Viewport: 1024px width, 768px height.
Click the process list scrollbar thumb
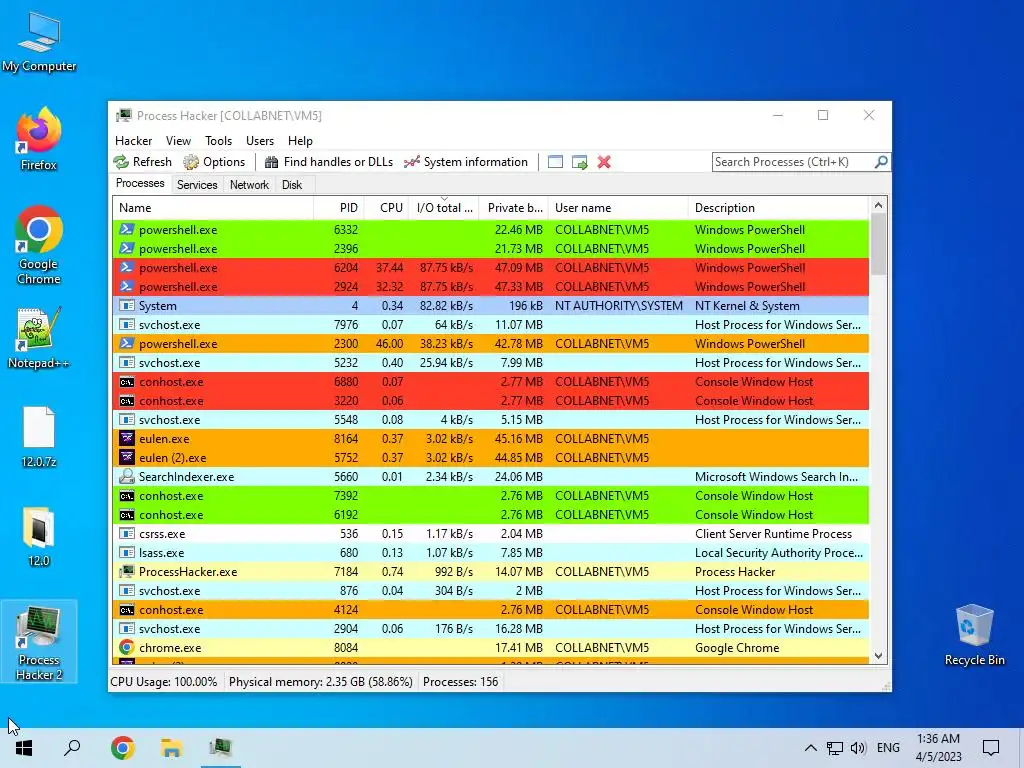click(878, 244)
